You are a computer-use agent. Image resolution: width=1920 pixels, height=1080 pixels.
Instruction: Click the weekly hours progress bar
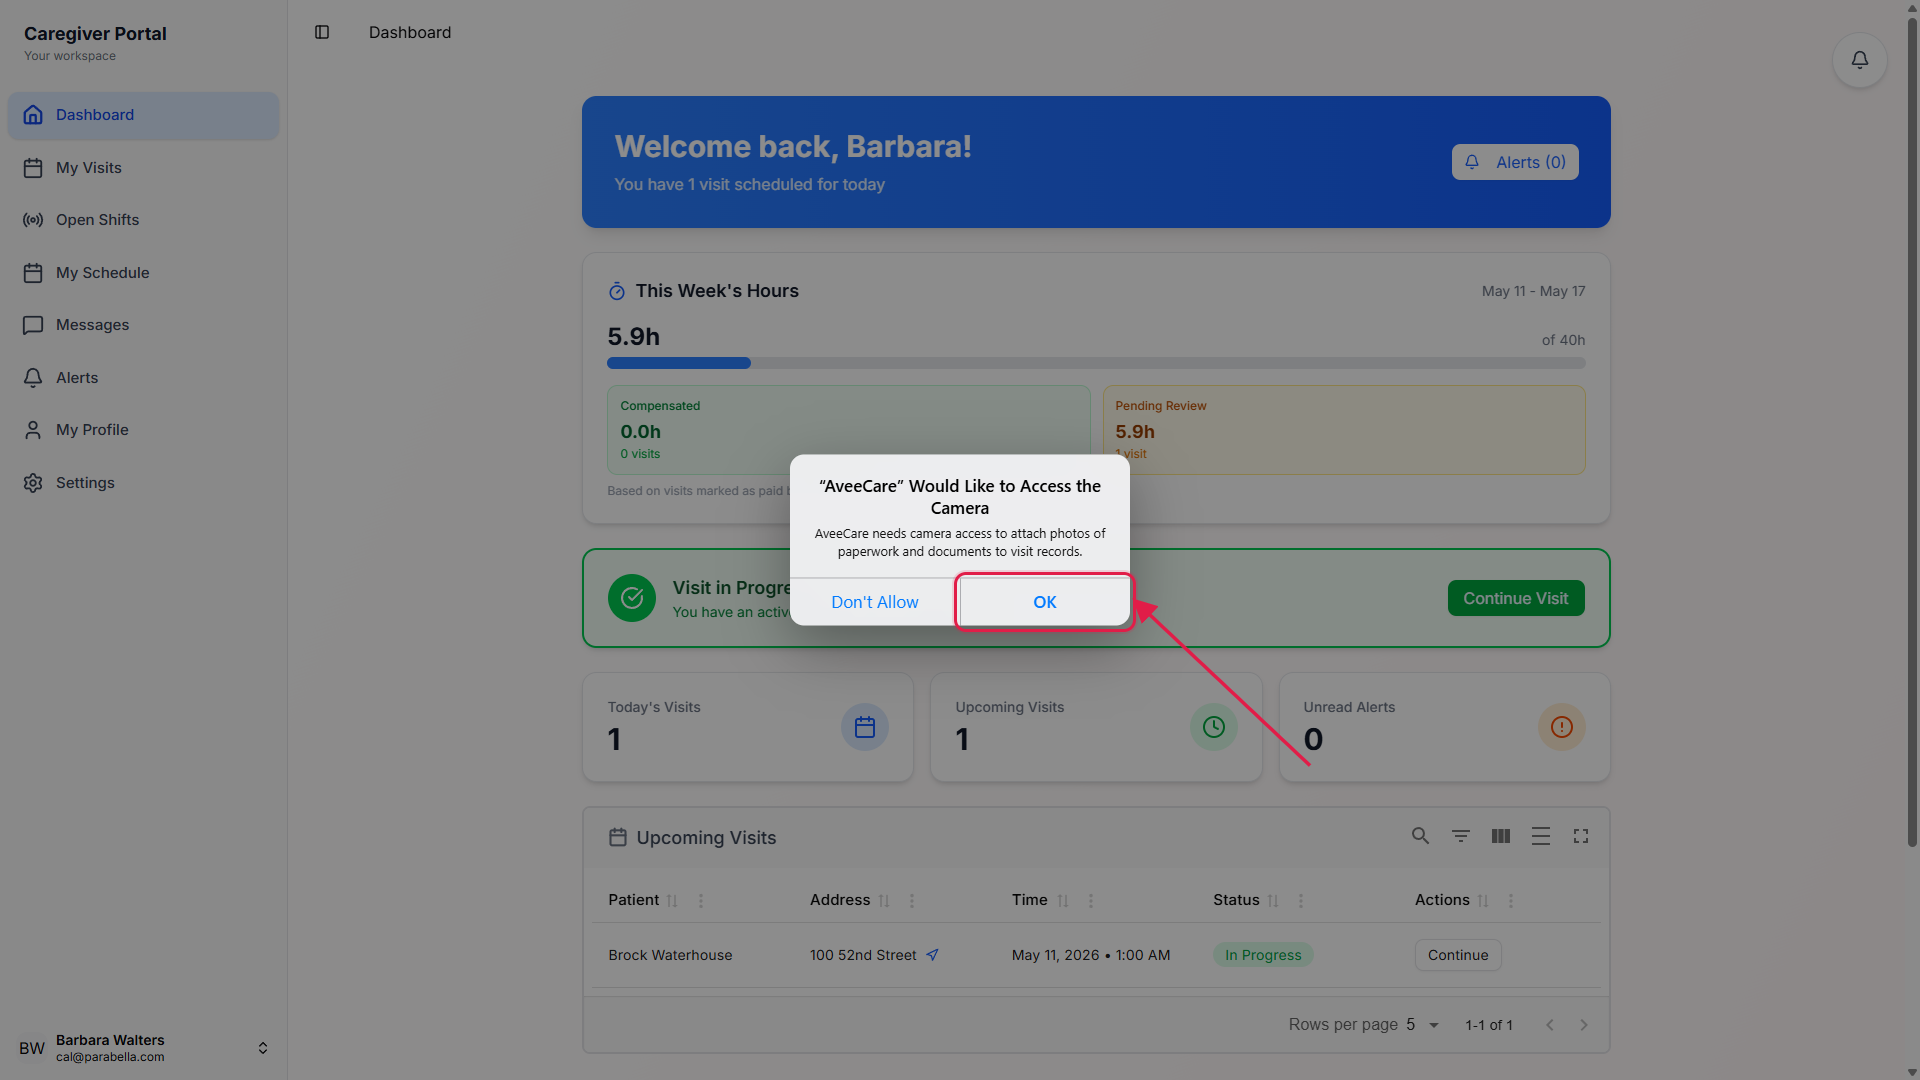pyautogui.click(x=1096, y=363)
